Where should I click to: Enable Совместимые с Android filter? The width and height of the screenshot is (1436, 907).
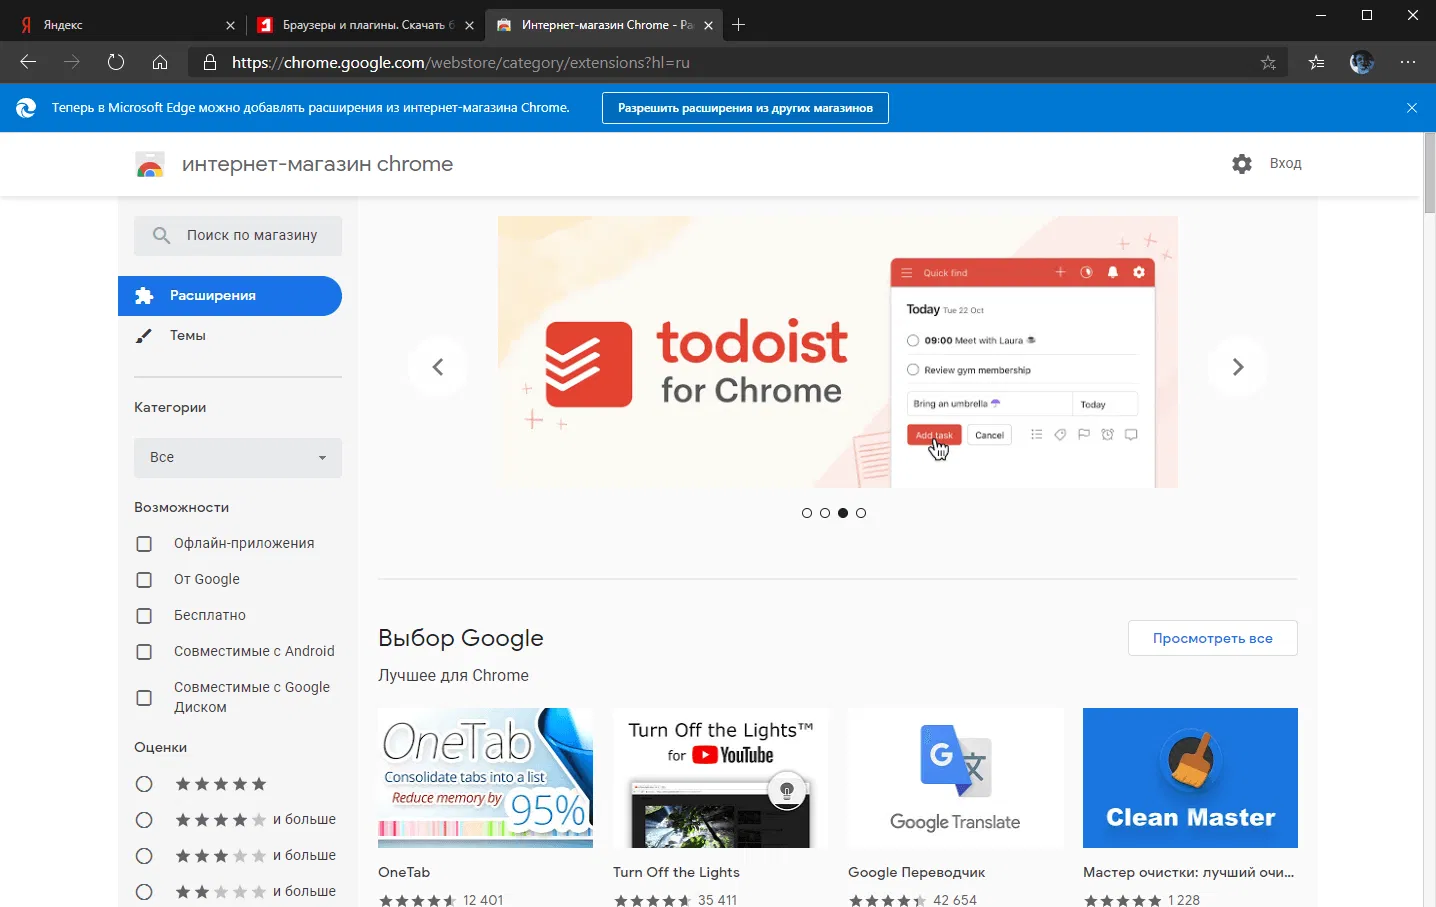[x=144, y=652]
